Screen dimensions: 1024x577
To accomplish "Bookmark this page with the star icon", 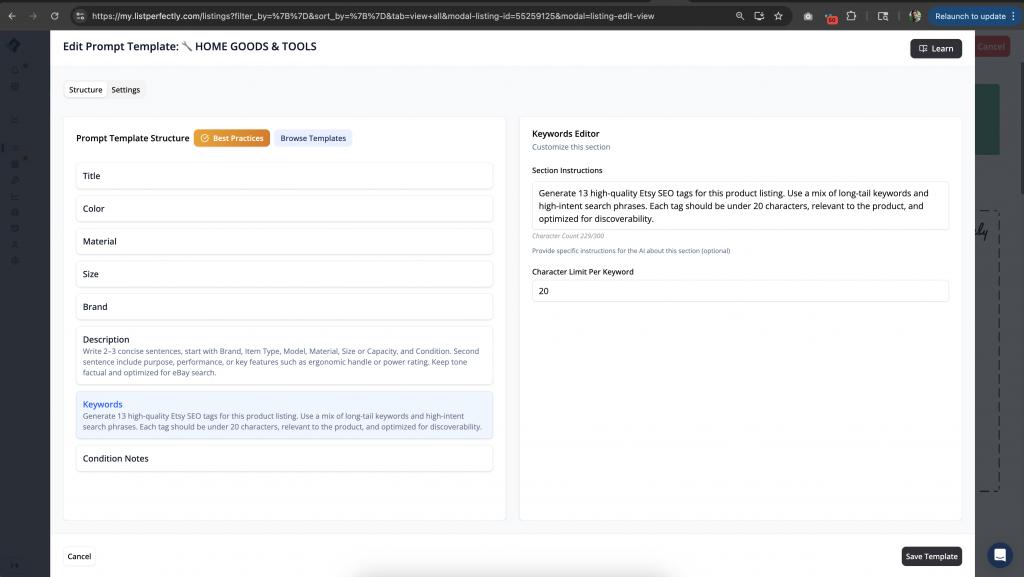I will point(778,16).
